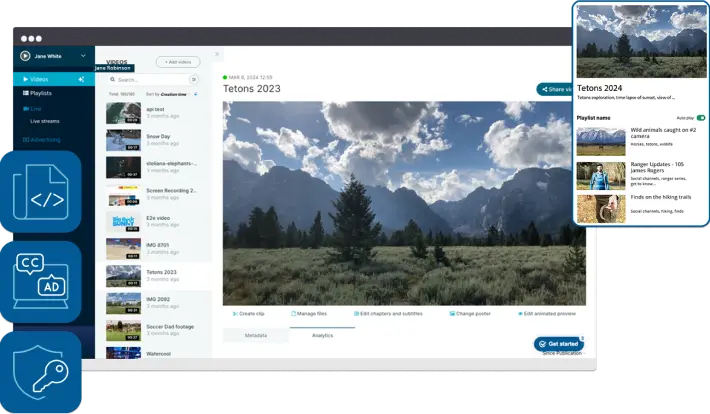This screenshot has height=414, width=710.
Task: Switch to the Metadata tab
Action: (x=255, y=336)
